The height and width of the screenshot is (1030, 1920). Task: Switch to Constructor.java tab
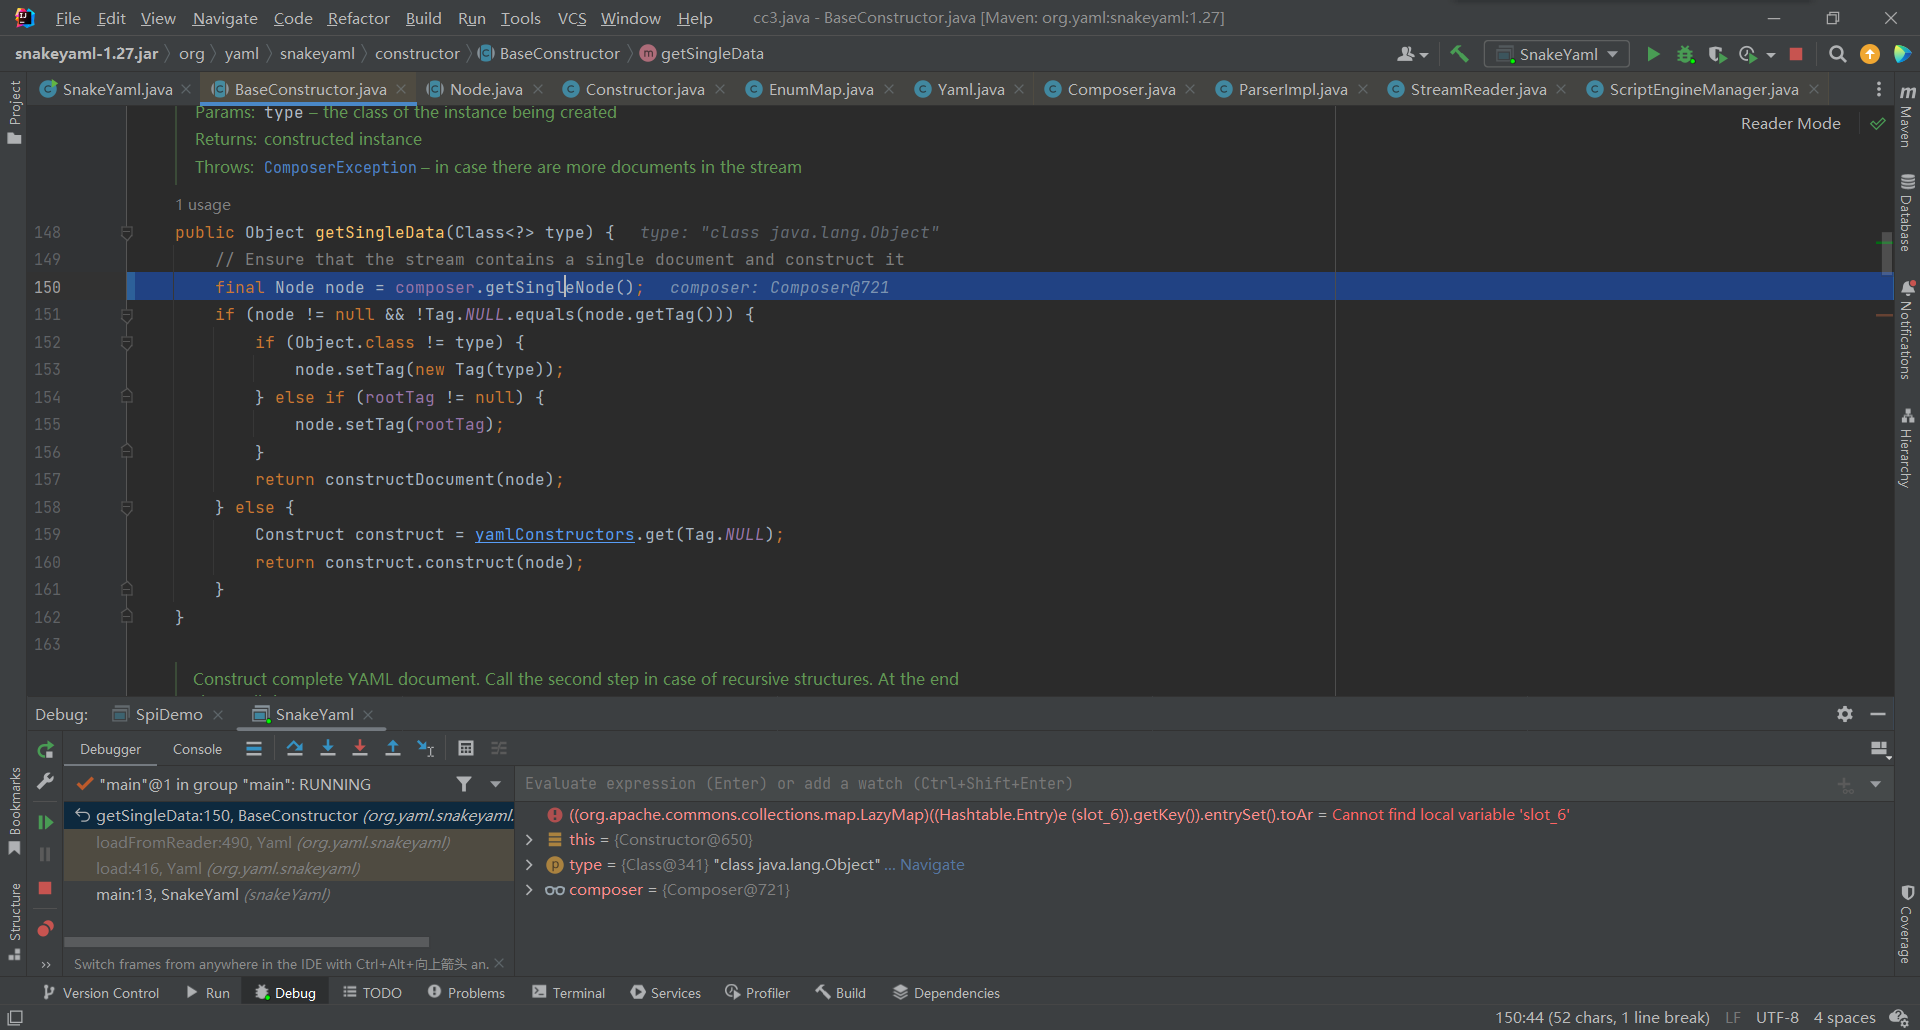click(644, 89)
